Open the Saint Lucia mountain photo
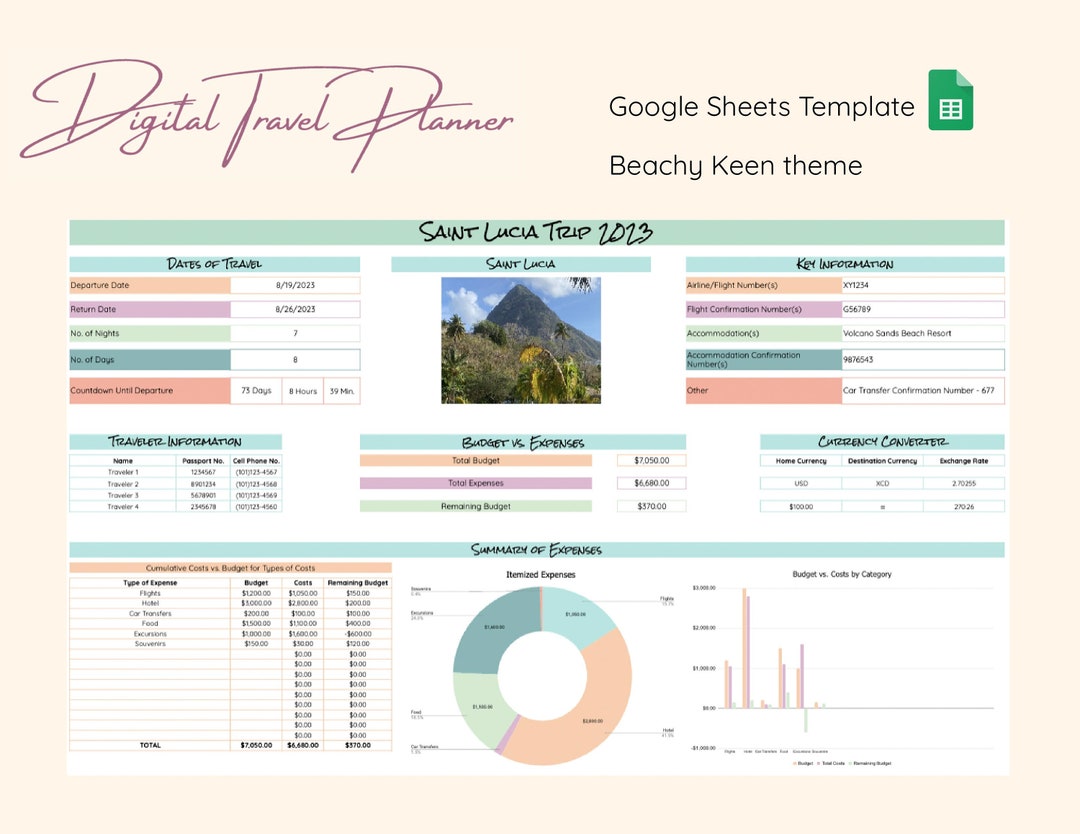Image resolution: width=1080 pixels, height=834 pixels. [521, 339]
